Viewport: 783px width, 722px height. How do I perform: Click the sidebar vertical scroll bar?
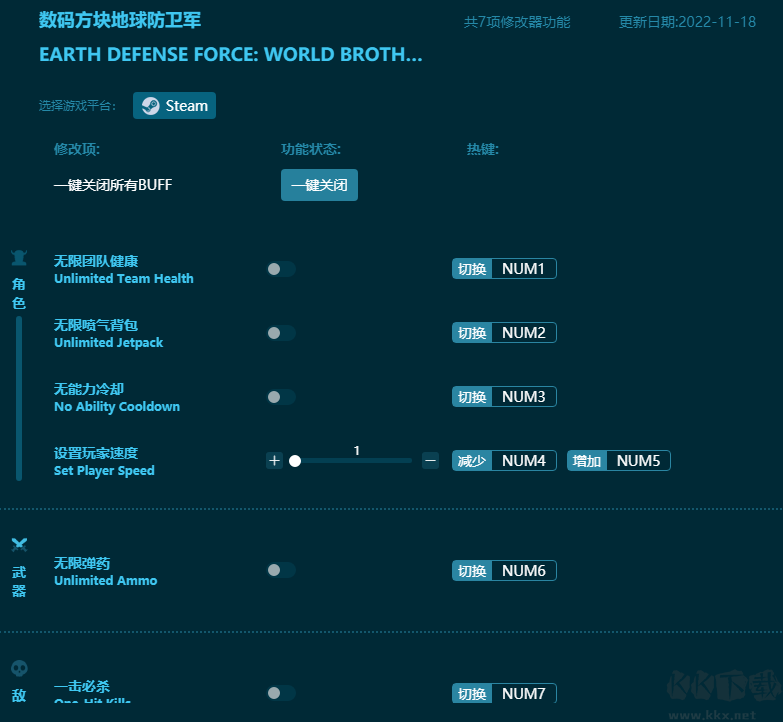pyautogui.click(x=19, y=400)
